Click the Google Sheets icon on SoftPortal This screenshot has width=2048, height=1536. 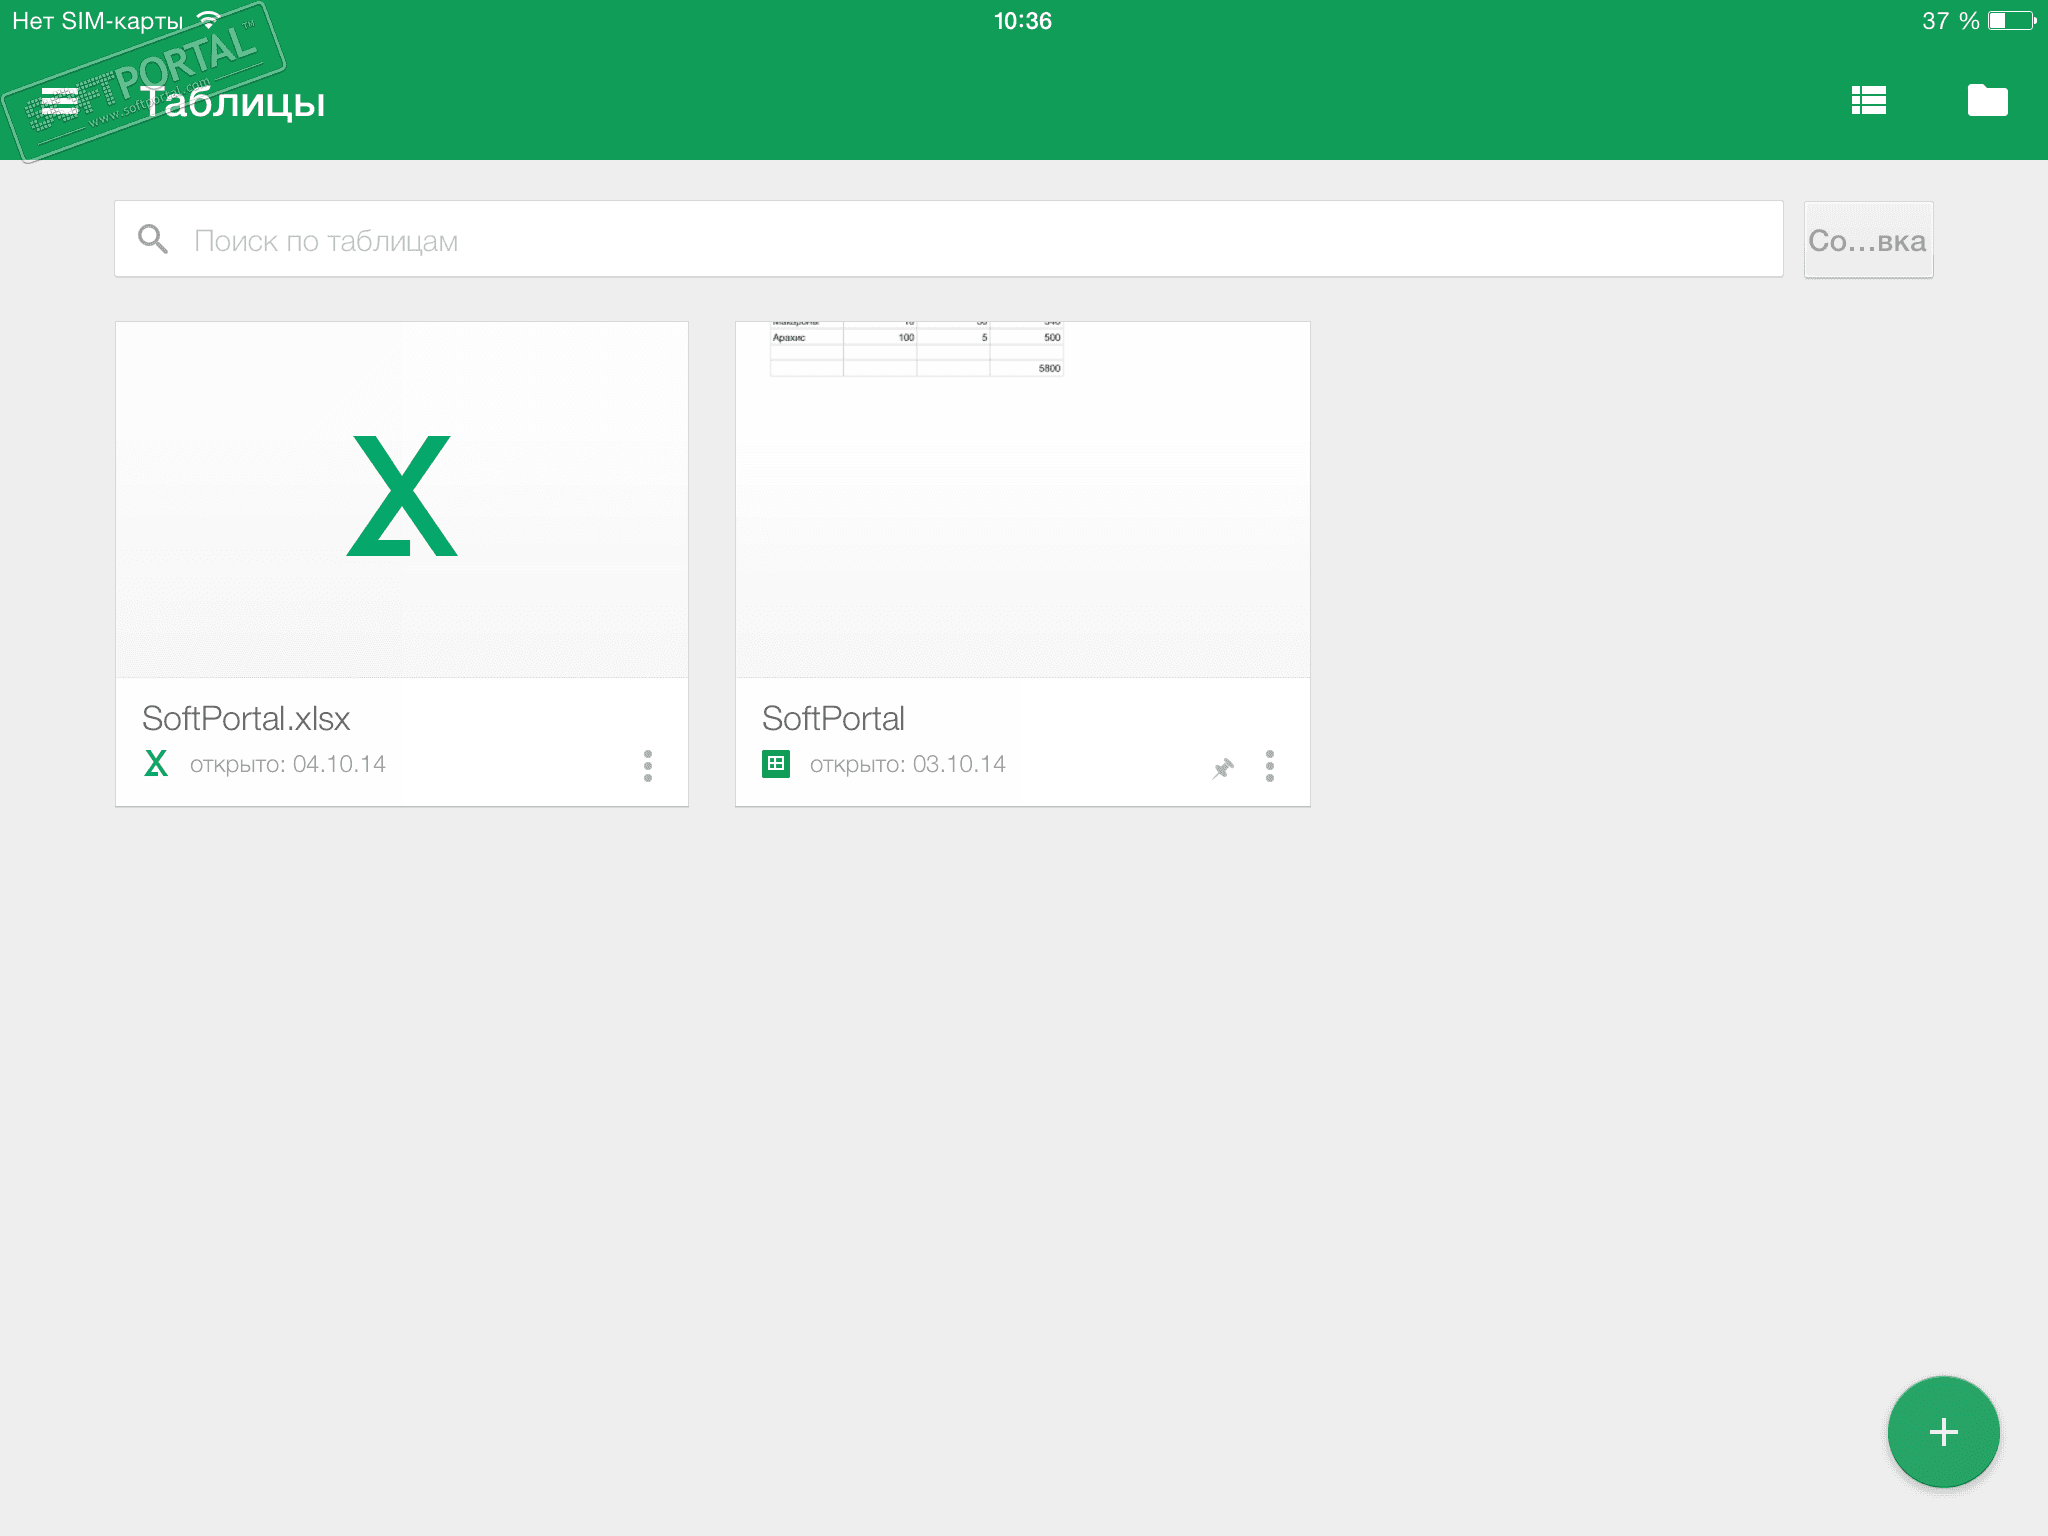[774, 763]
